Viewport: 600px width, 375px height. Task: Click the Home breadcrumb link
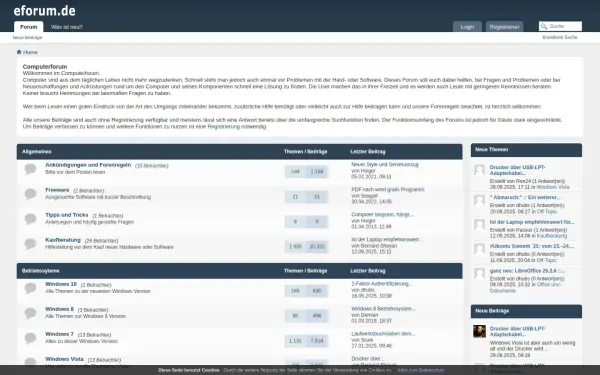[x=30, y=52]
